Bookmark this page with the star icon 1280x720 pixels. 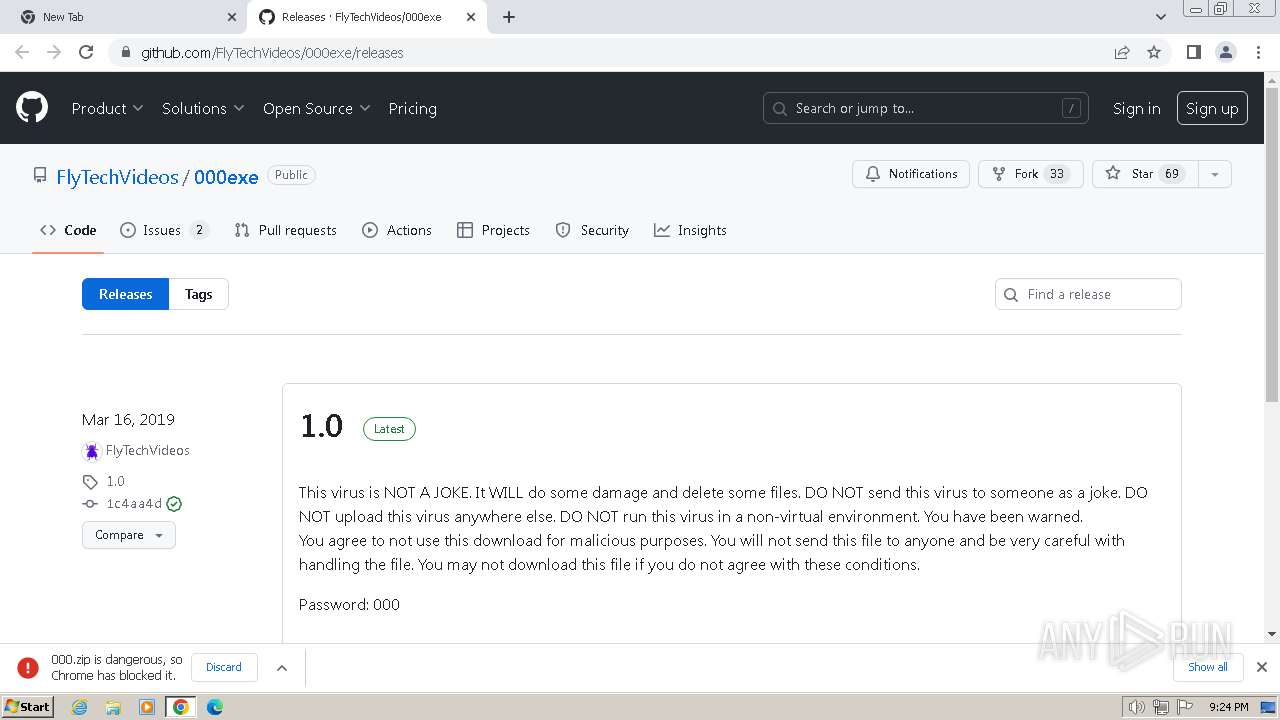[x=1154, y=52]
